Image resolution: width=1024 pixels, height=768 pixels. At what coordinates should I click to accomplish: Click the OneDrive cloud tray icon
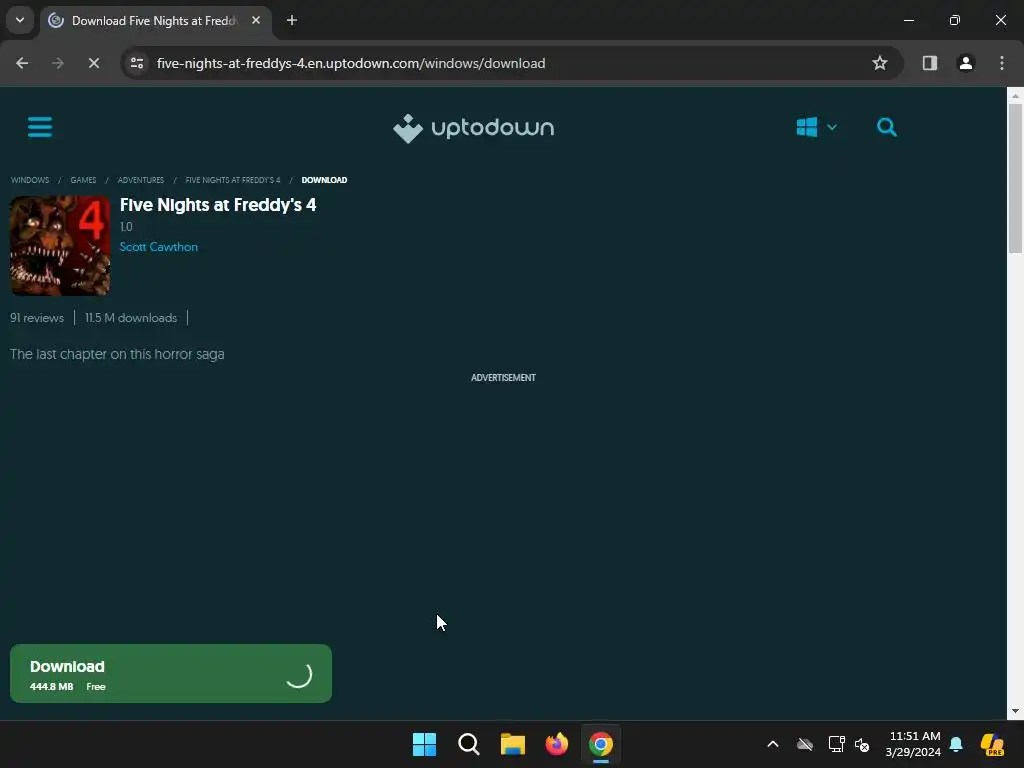[805, 744]
